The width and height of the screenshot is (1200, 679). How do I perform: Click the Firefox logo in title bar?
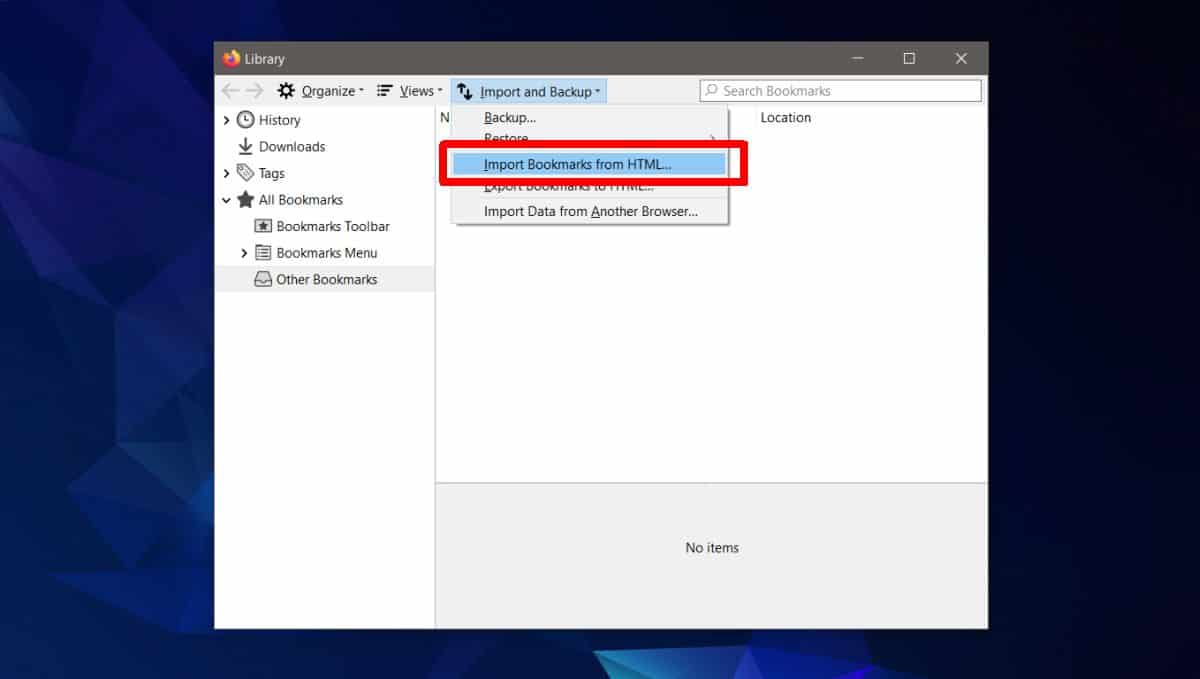point(232,58)
